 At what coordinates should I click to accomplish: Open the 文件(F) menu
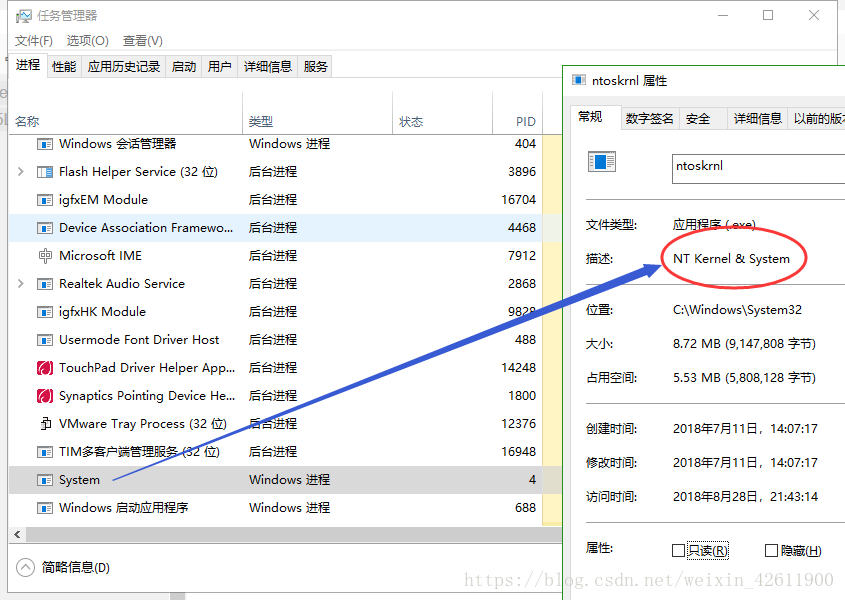pyautogui.click(x=33, y=41)
